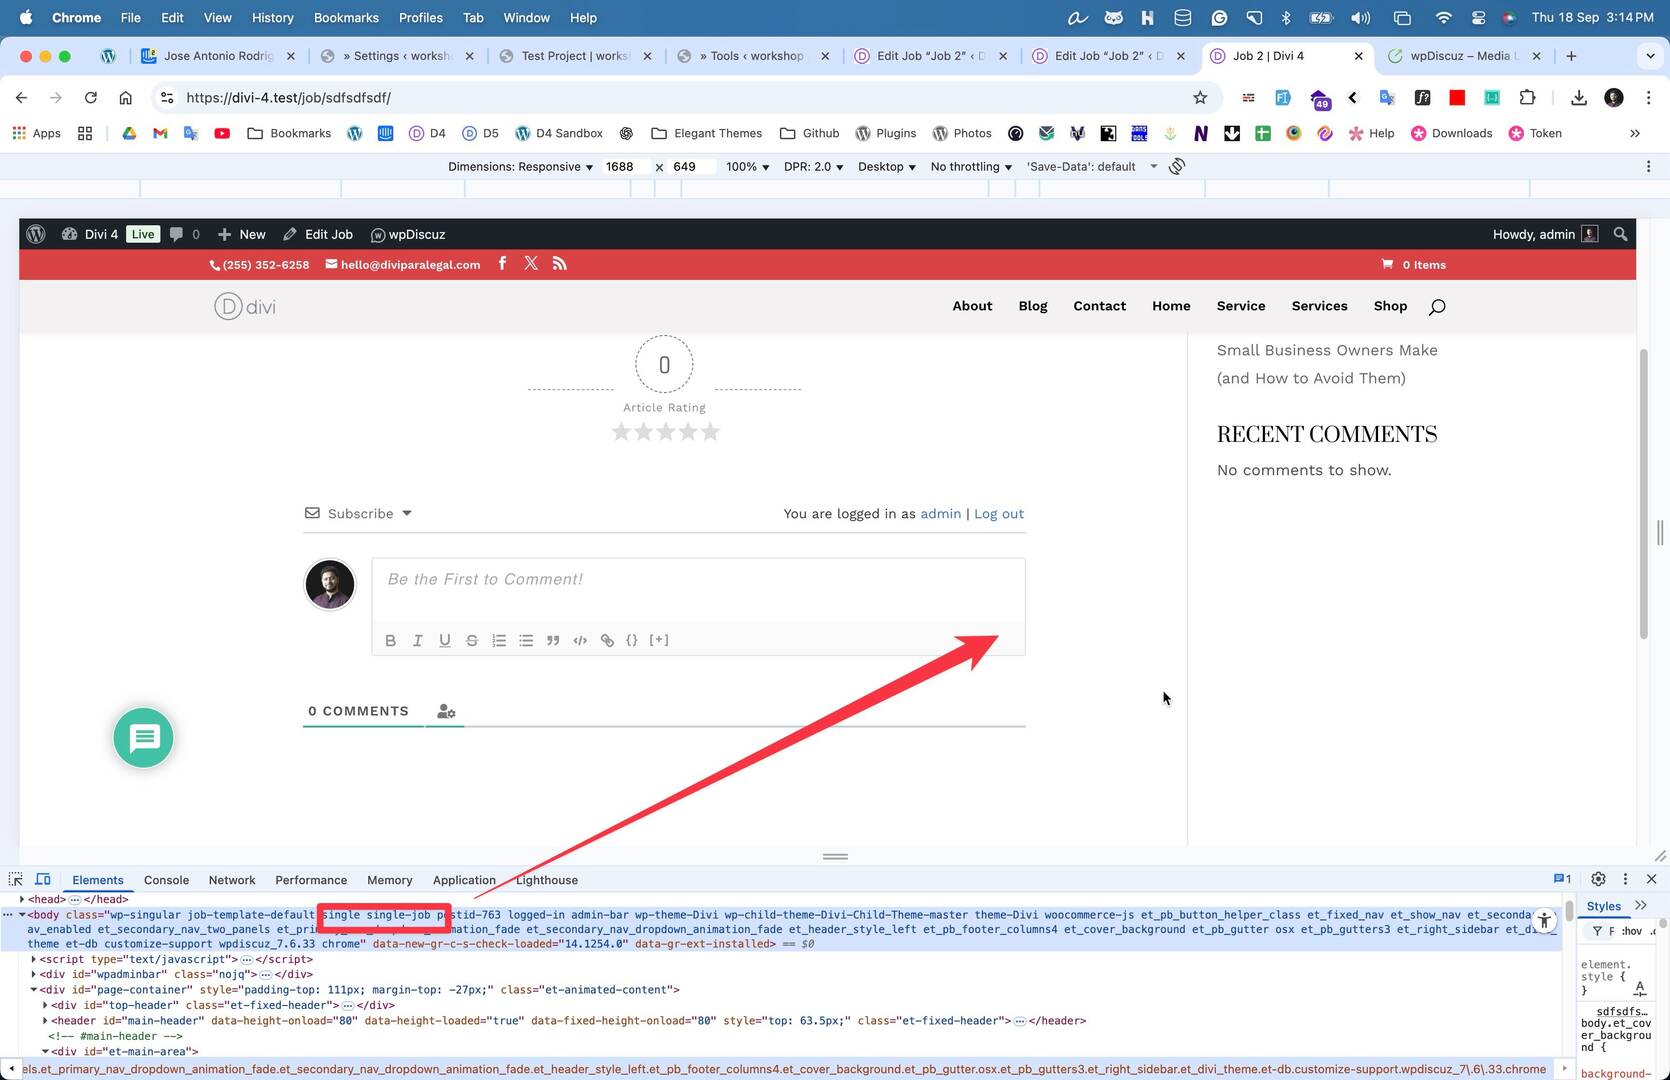Switch to wpDiscuz – Media browser tab
The width and height of the screenshot is (1670, 1080).
coord(1465,56)
